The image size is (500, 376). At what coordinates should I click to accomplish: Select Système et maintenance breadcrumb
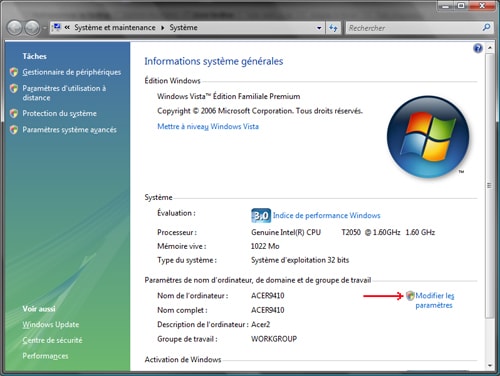pyautogui.click(x=115, y=28)
